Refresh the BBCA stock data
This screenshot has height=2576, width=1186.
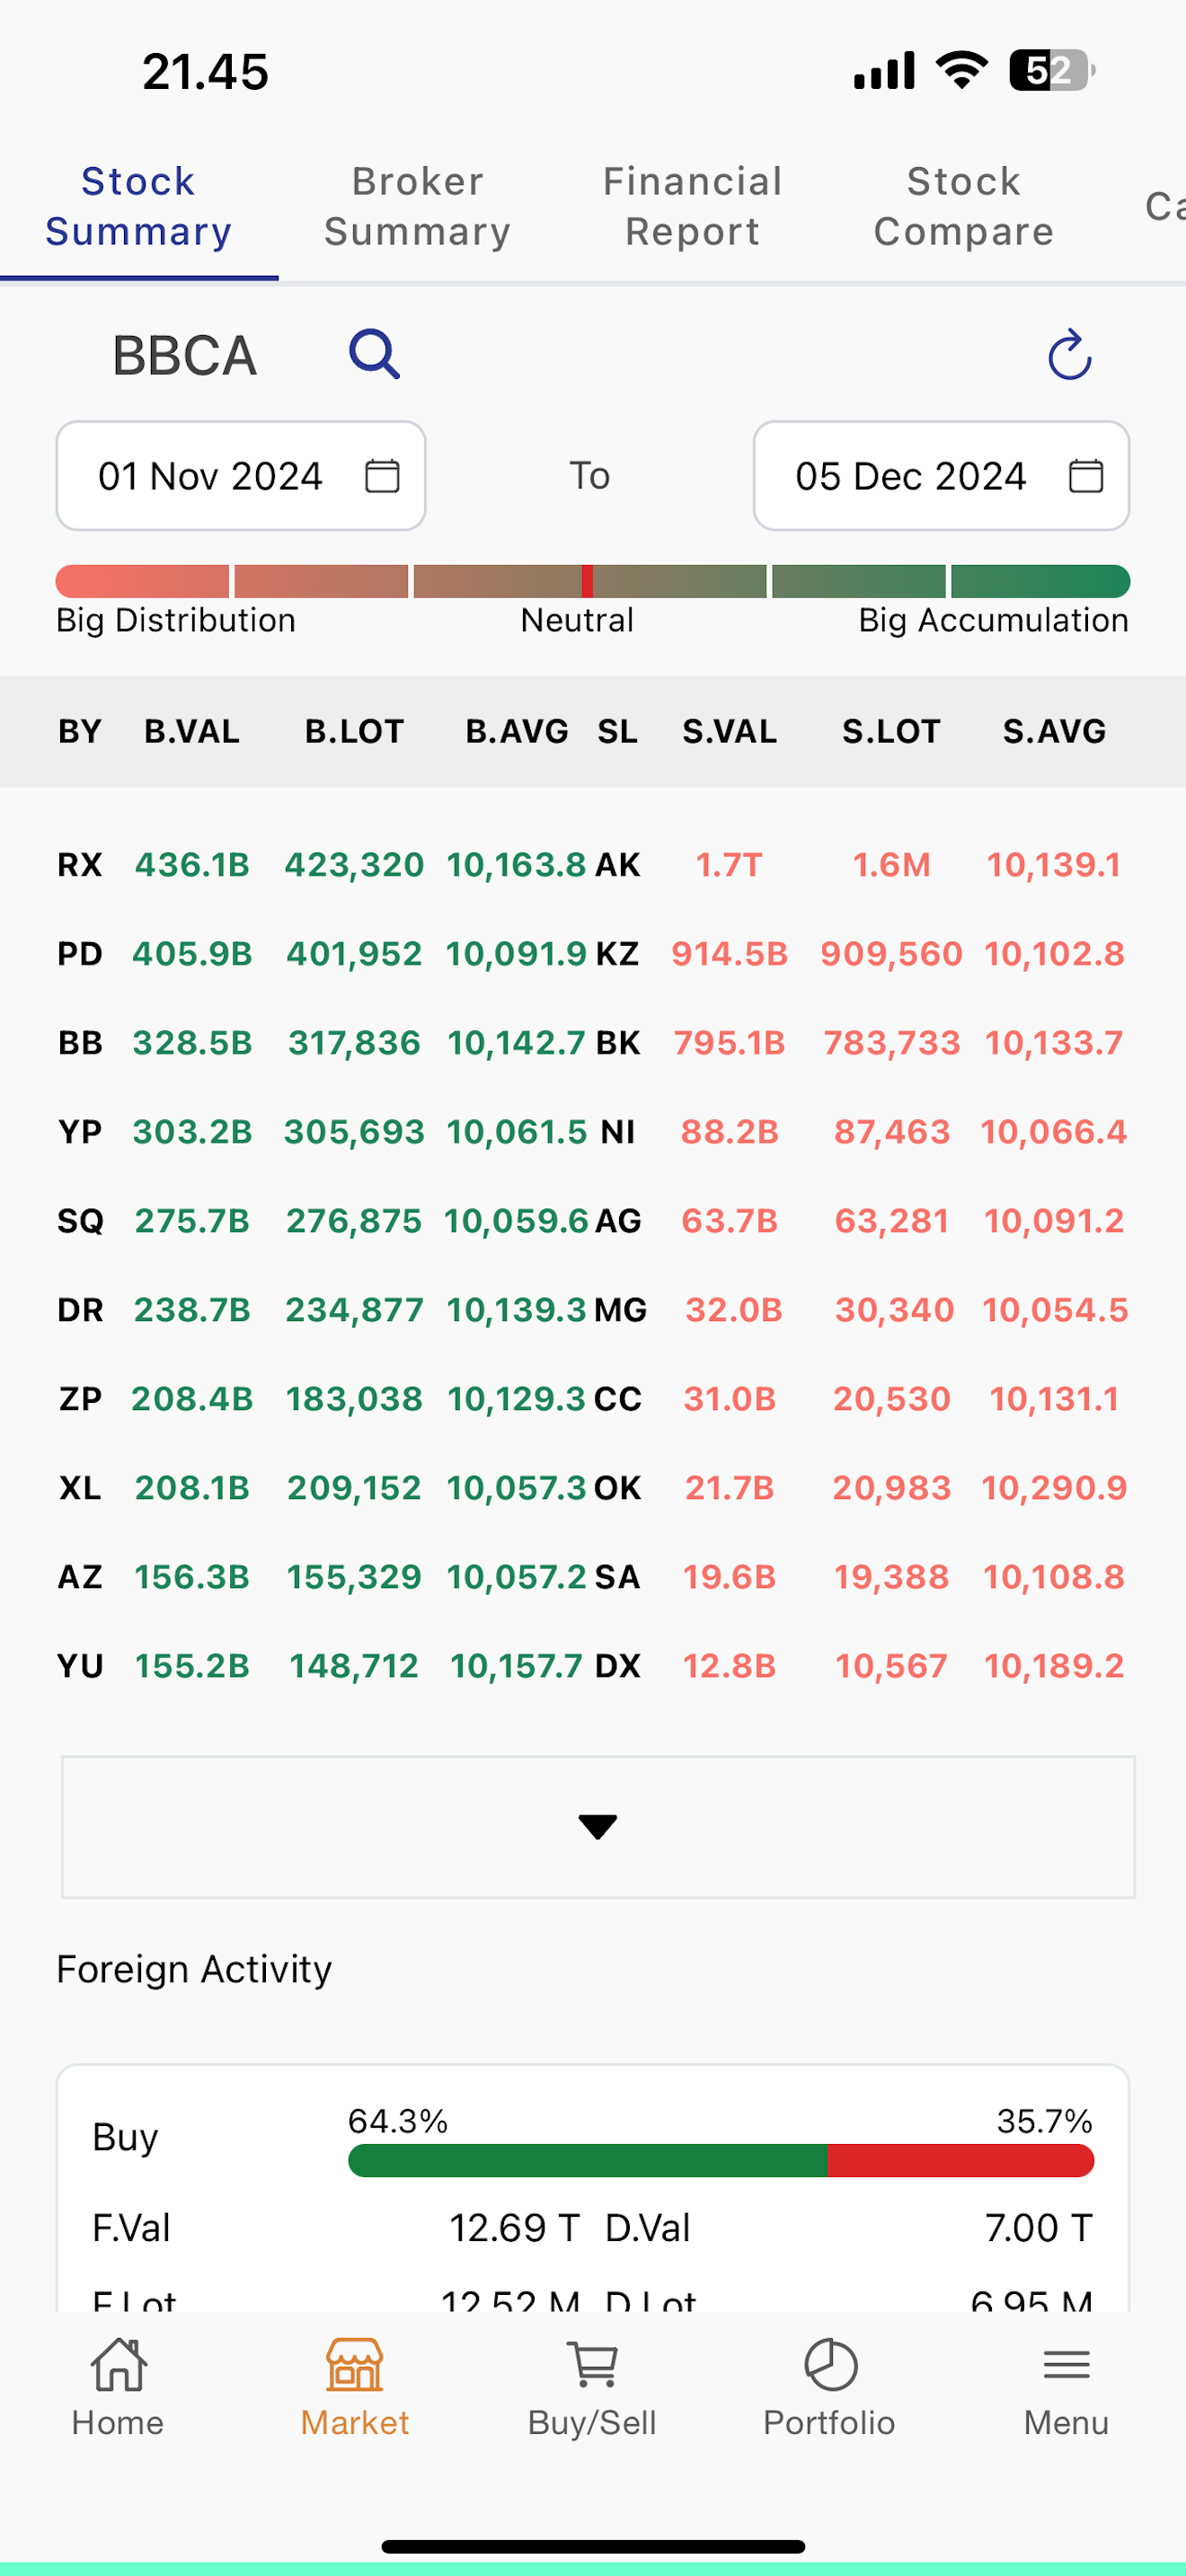point(1069,355)
